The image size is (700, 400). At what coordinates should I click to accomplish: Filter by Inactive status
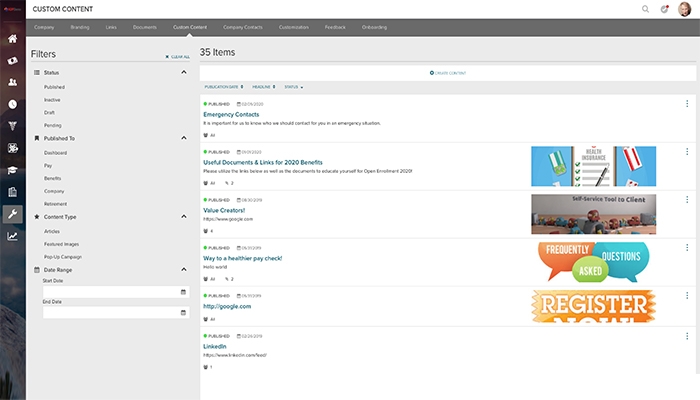[x=52, y=100]
